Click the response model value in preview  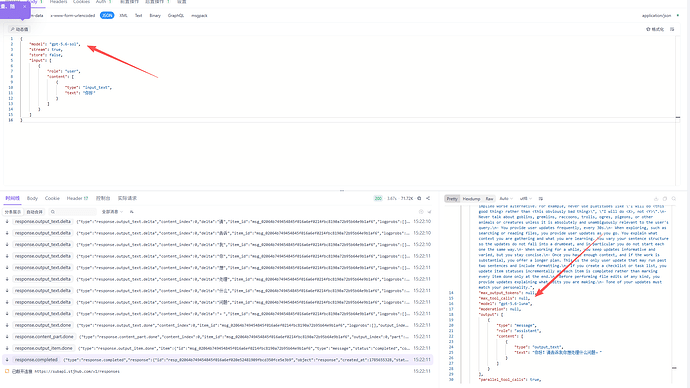(x=514, y=304)
